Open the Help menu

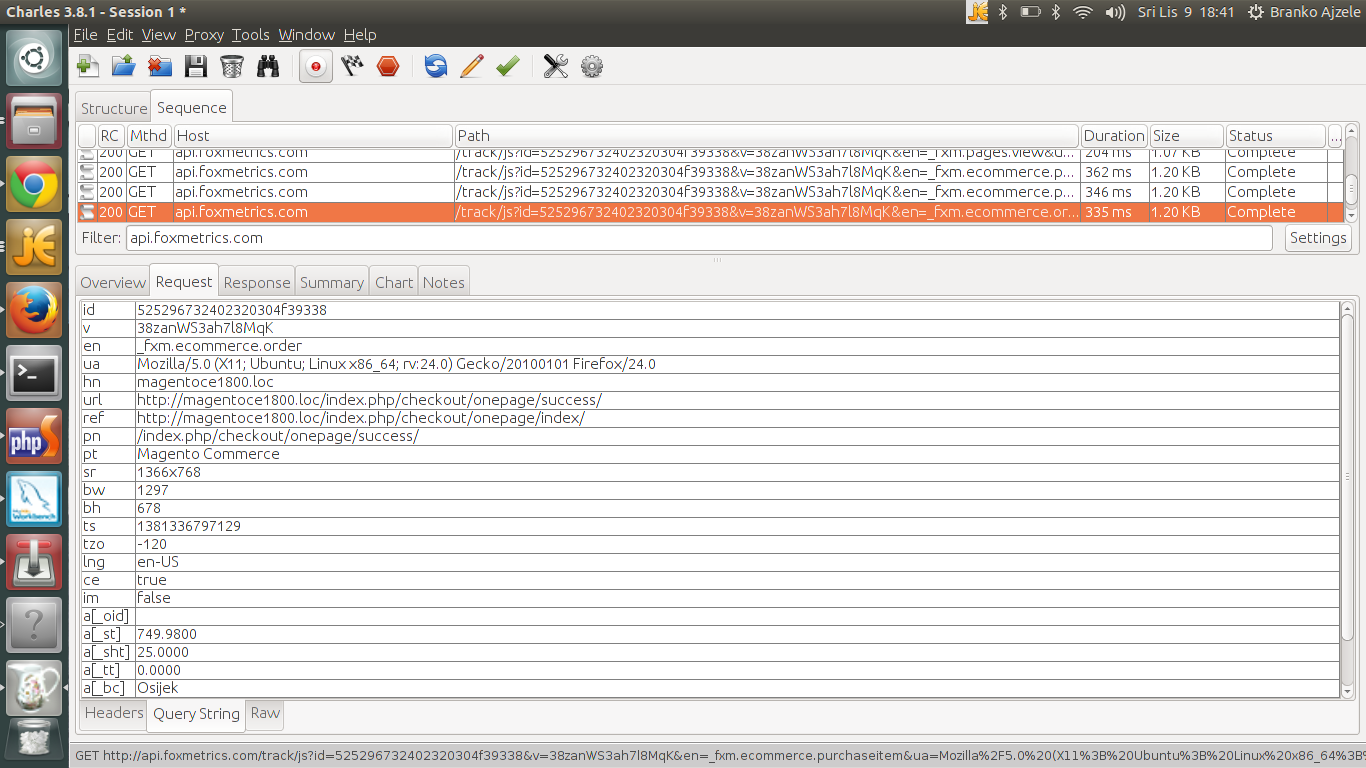[x=360, y=35]
